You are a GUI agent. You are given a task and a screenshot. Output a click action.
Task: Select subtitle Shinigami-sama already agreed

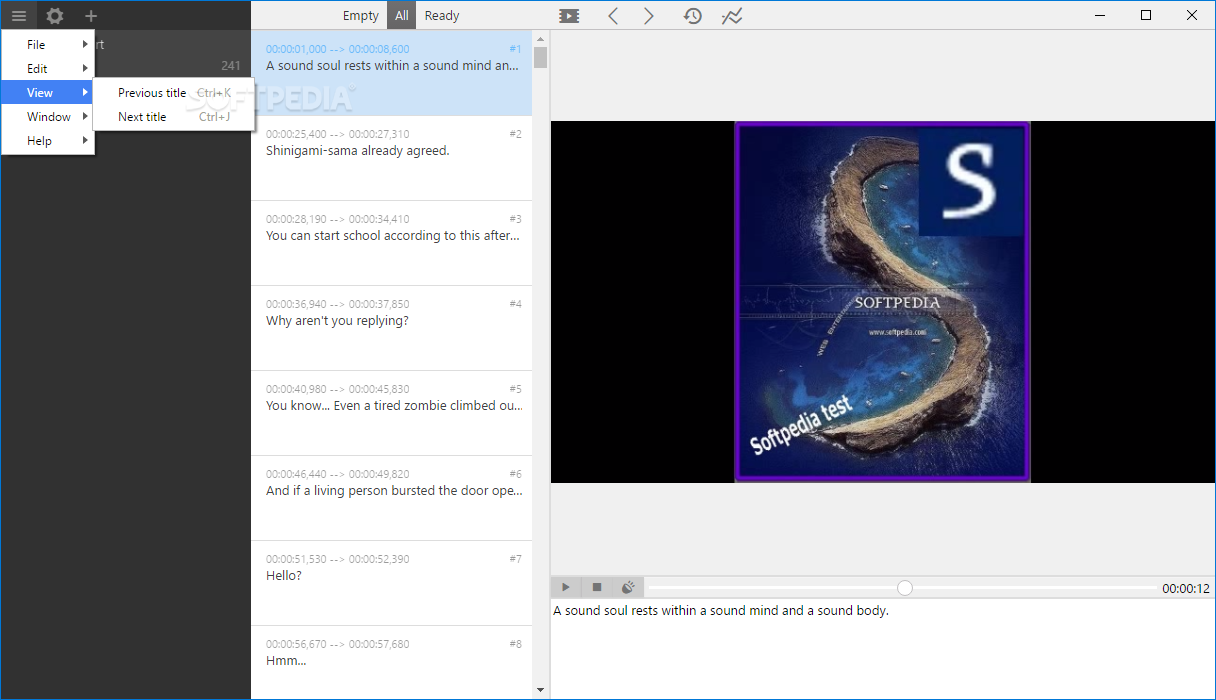point(391,158)
